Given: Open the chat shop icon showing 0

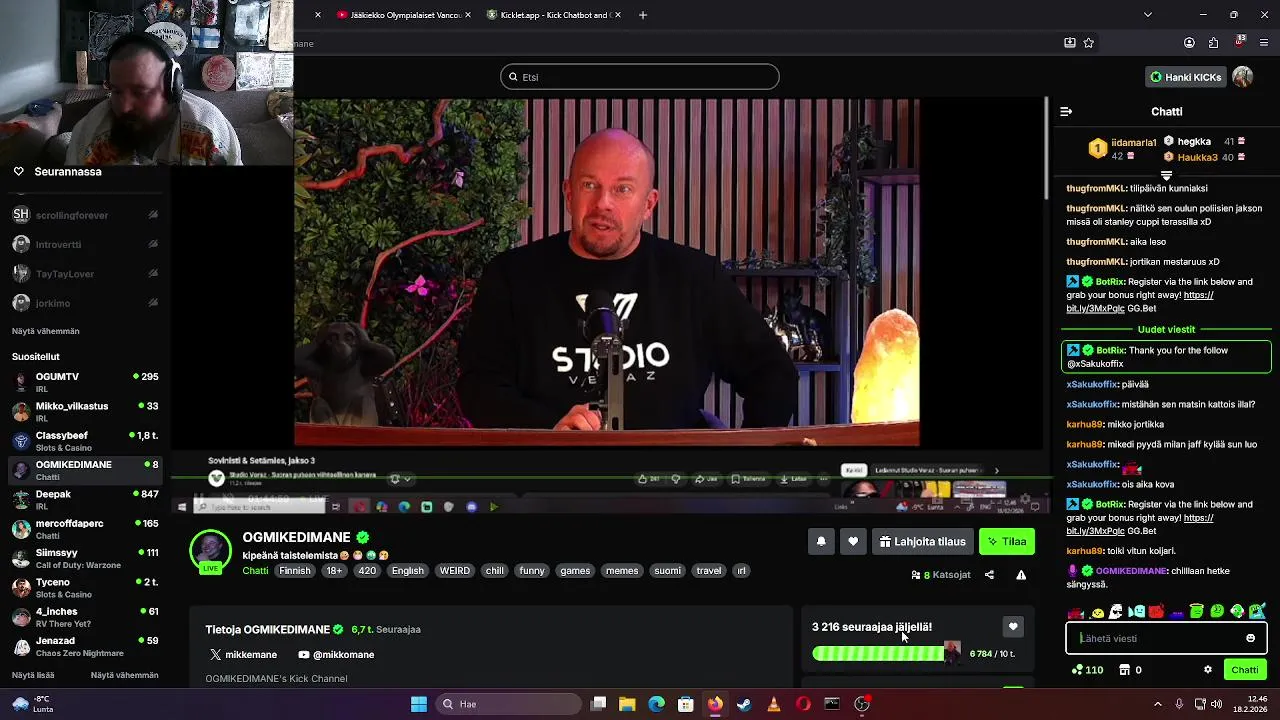Looking at the screenshot, I should [x=1130, y=670].
